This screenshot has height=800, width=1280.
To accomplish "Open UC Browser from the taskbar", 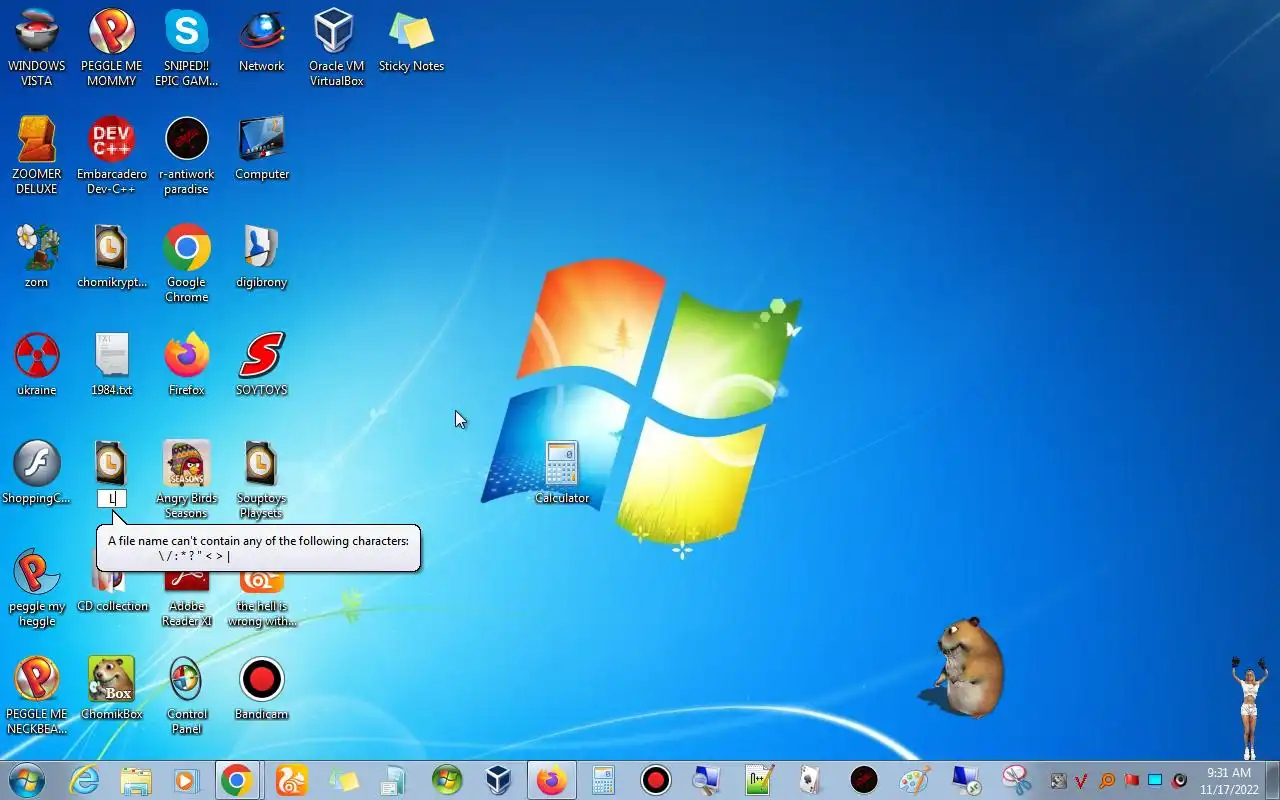I will tap(291, 780).
